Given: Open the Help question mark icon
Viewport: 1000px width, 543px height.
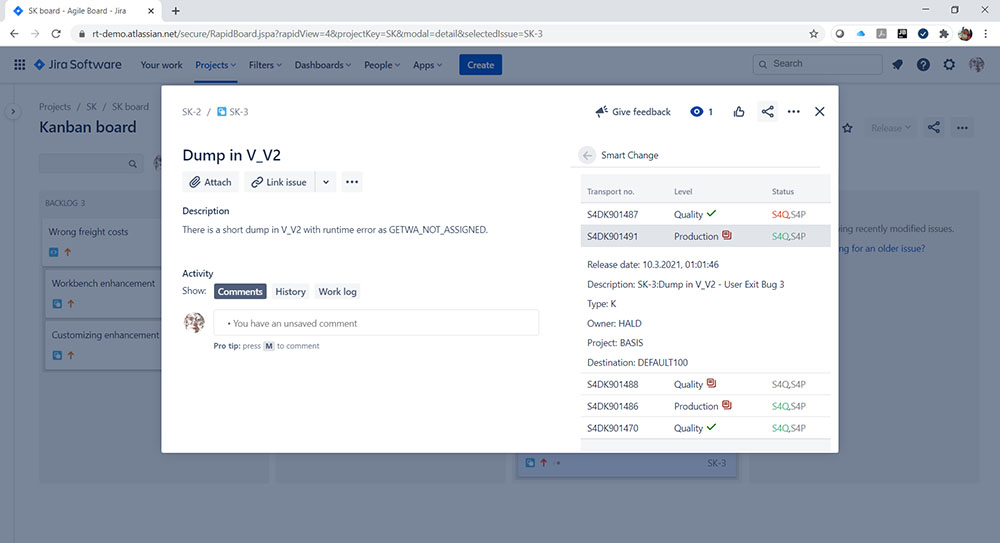Looking at the screenshot, I should [x=923, y=64].
